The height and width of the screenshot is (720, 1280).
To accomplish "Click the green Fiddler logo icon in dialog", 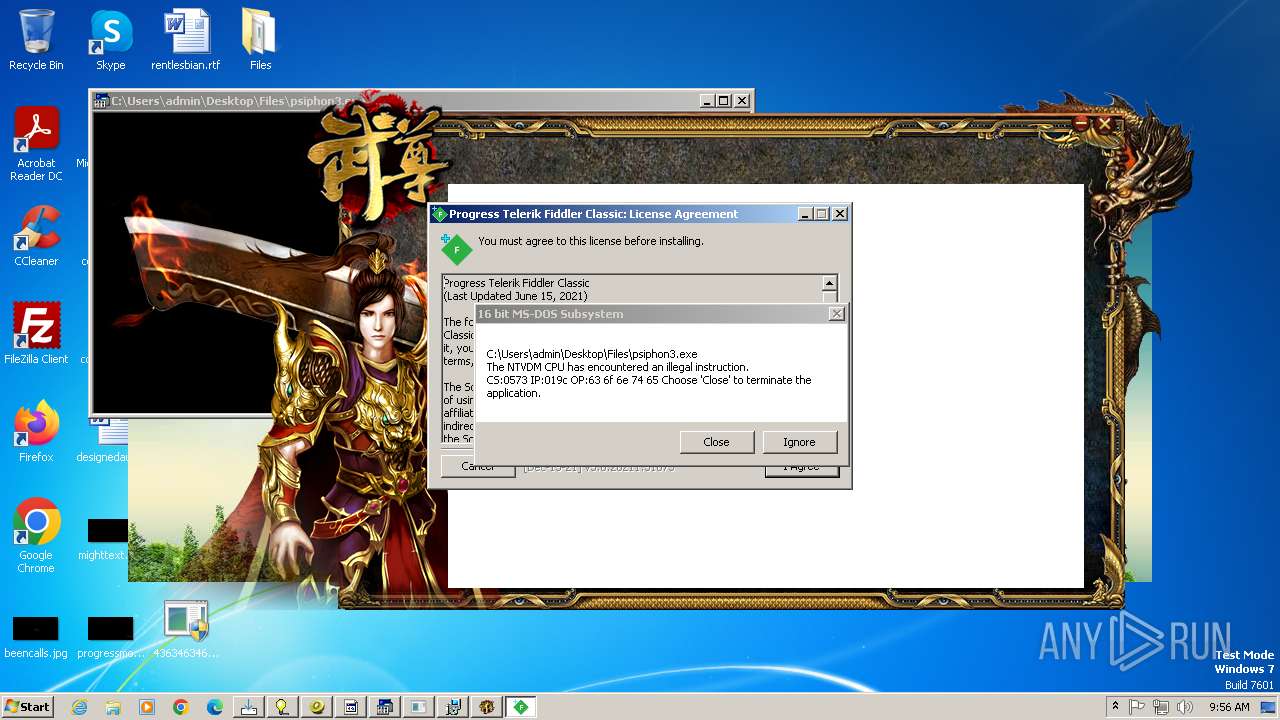I will pyautogui.click(x=456, y=249).
